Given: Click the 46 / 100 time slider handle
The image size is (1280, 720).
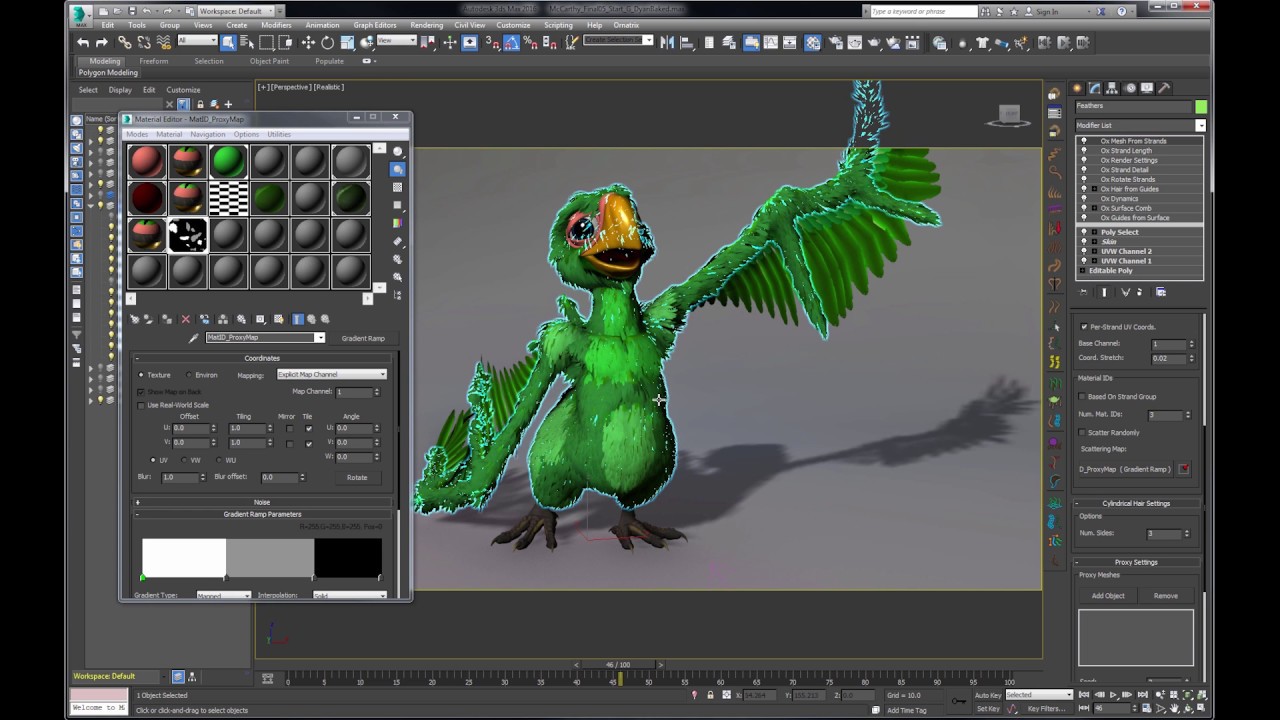Looking at the screenshot, I should point(618,665).
